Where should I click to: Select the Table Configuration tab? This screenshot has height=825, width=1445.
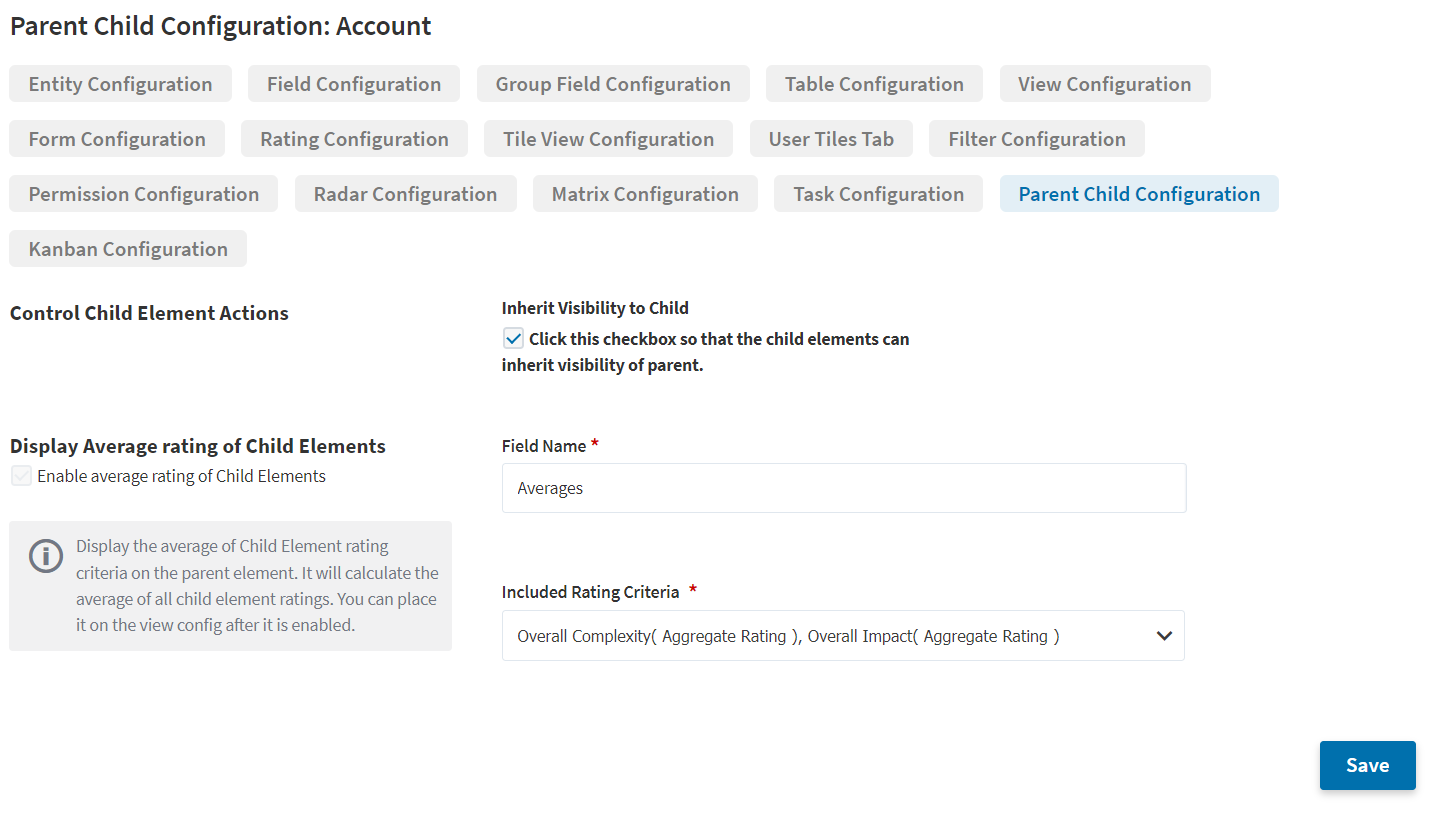pos(873,84)
